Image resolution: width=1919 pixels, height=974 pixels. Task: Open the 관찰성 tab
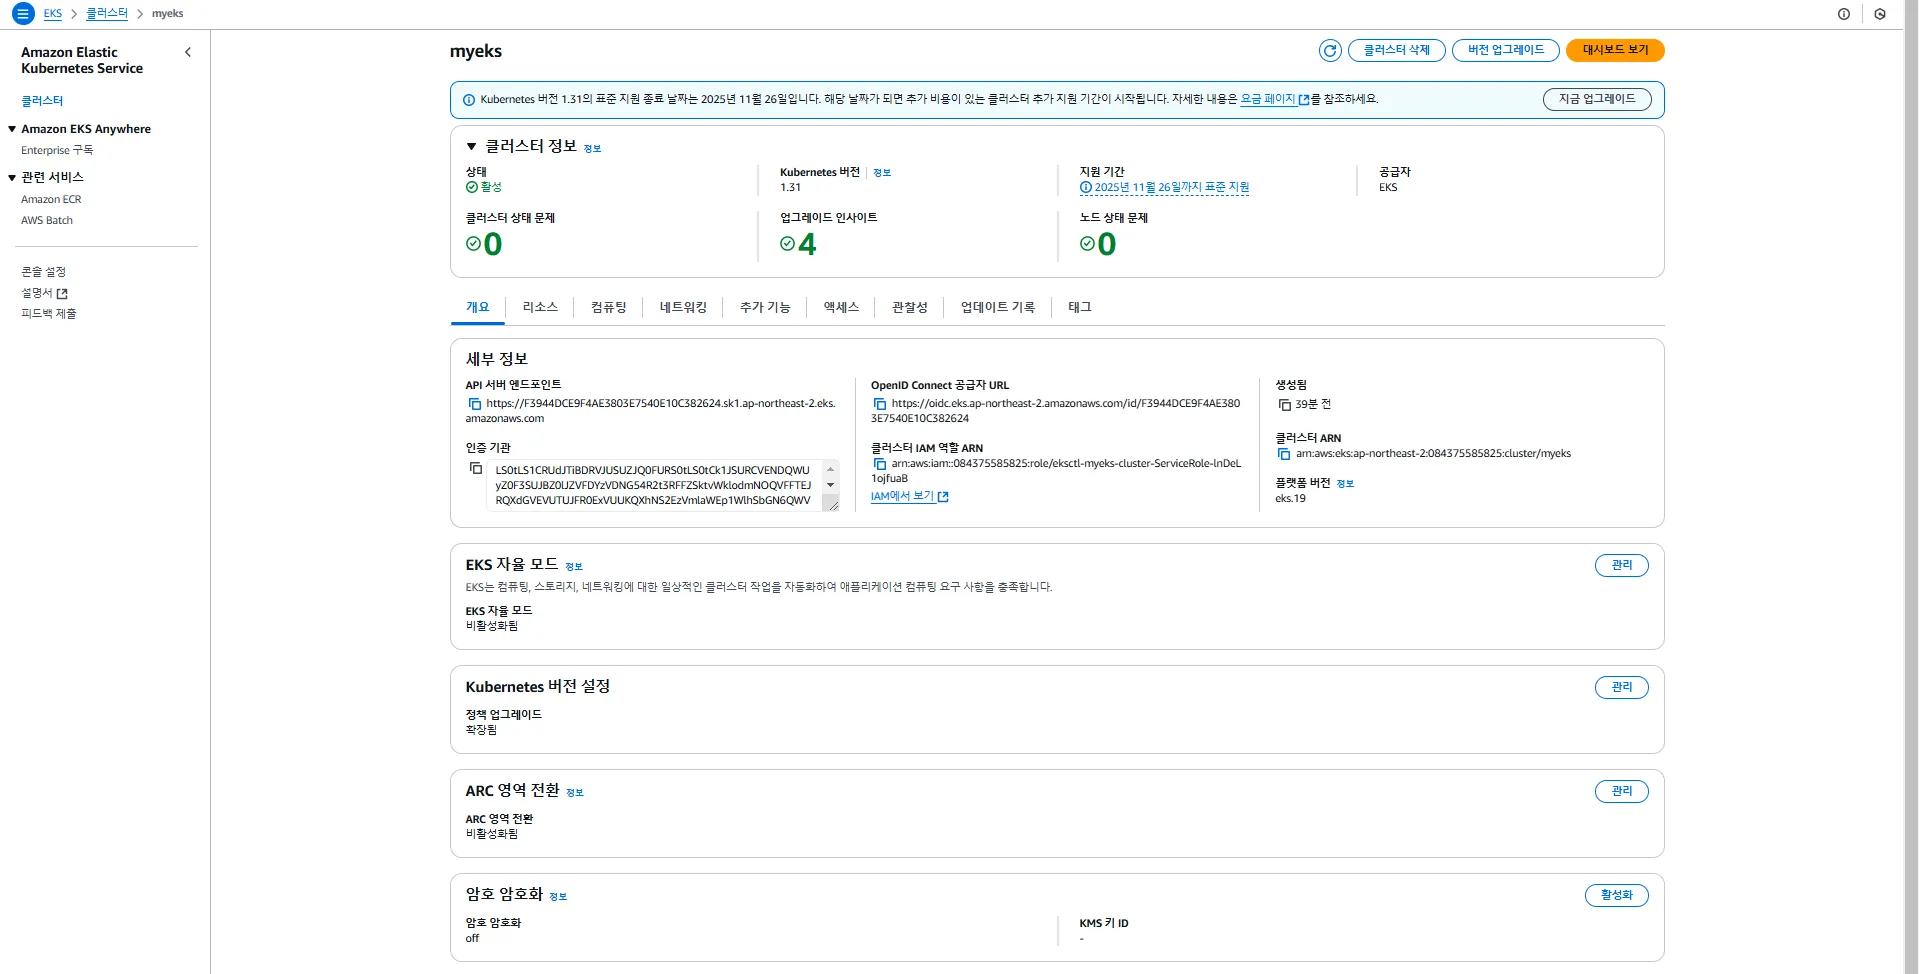click(x=910, y=307)
